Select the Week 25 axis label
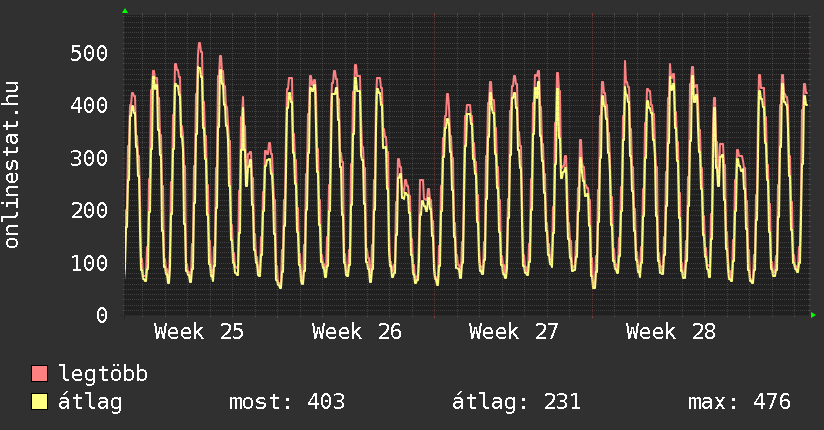 pos(199,332)
